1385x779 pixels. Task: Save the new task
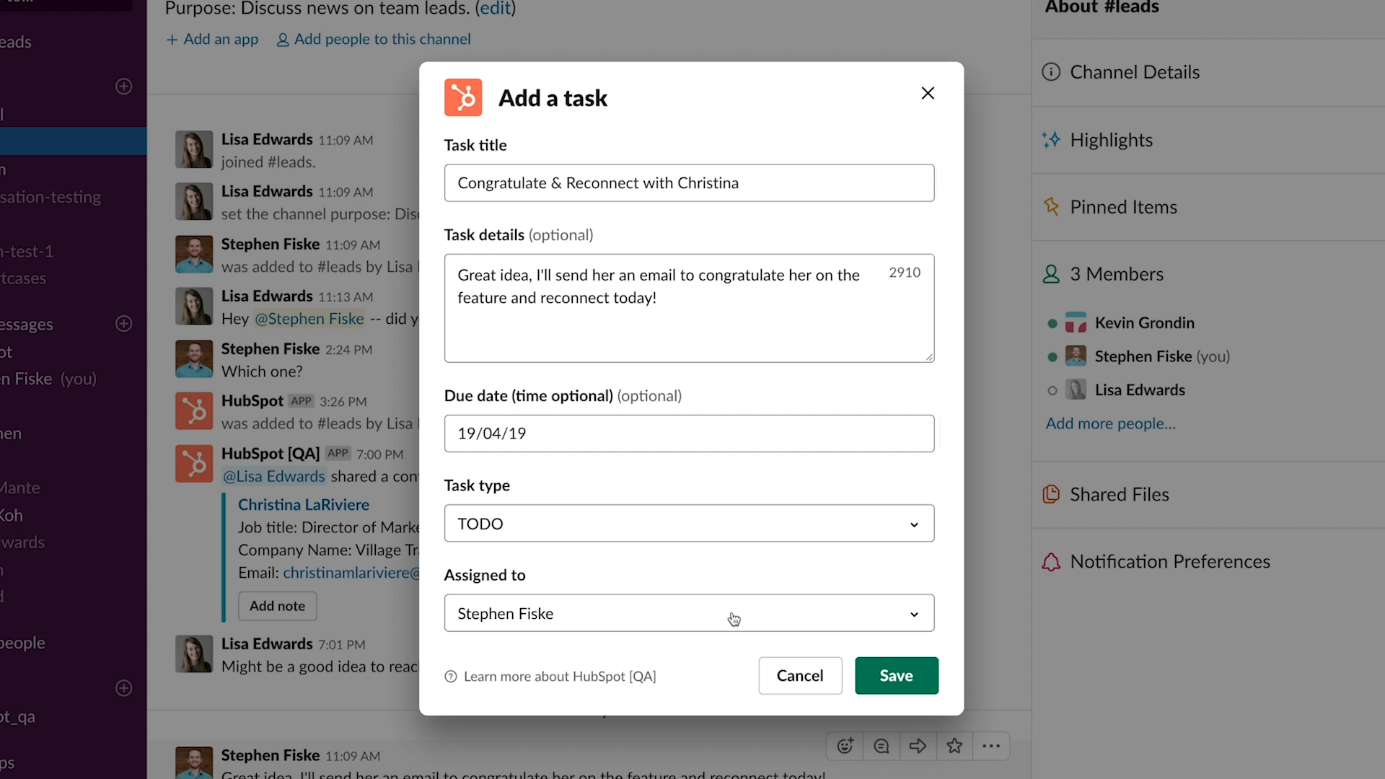coord(896,676)
